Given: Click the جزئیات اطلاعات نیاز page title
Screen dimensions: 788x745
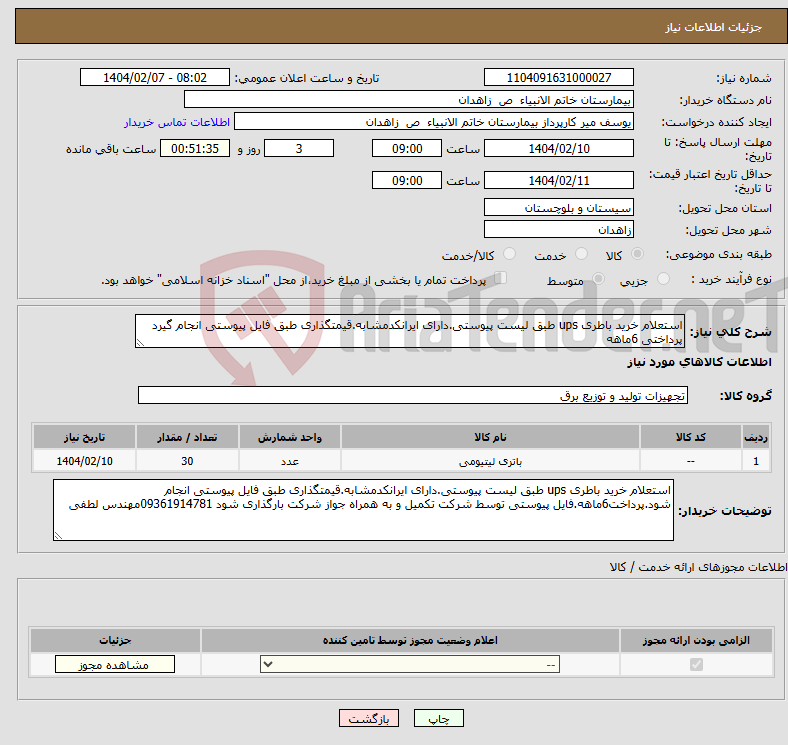Looking at the screenshot, I should pyautogui.click(x=714, y=27).
